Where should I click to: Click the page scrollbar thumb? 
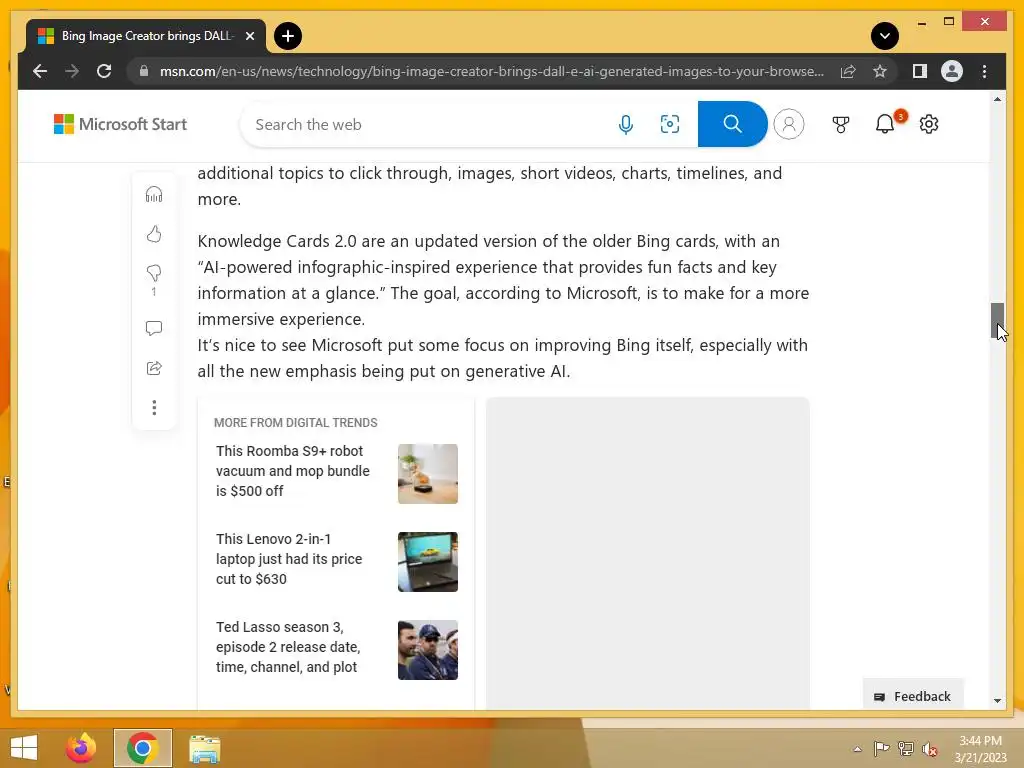click(x=997, y=321)
